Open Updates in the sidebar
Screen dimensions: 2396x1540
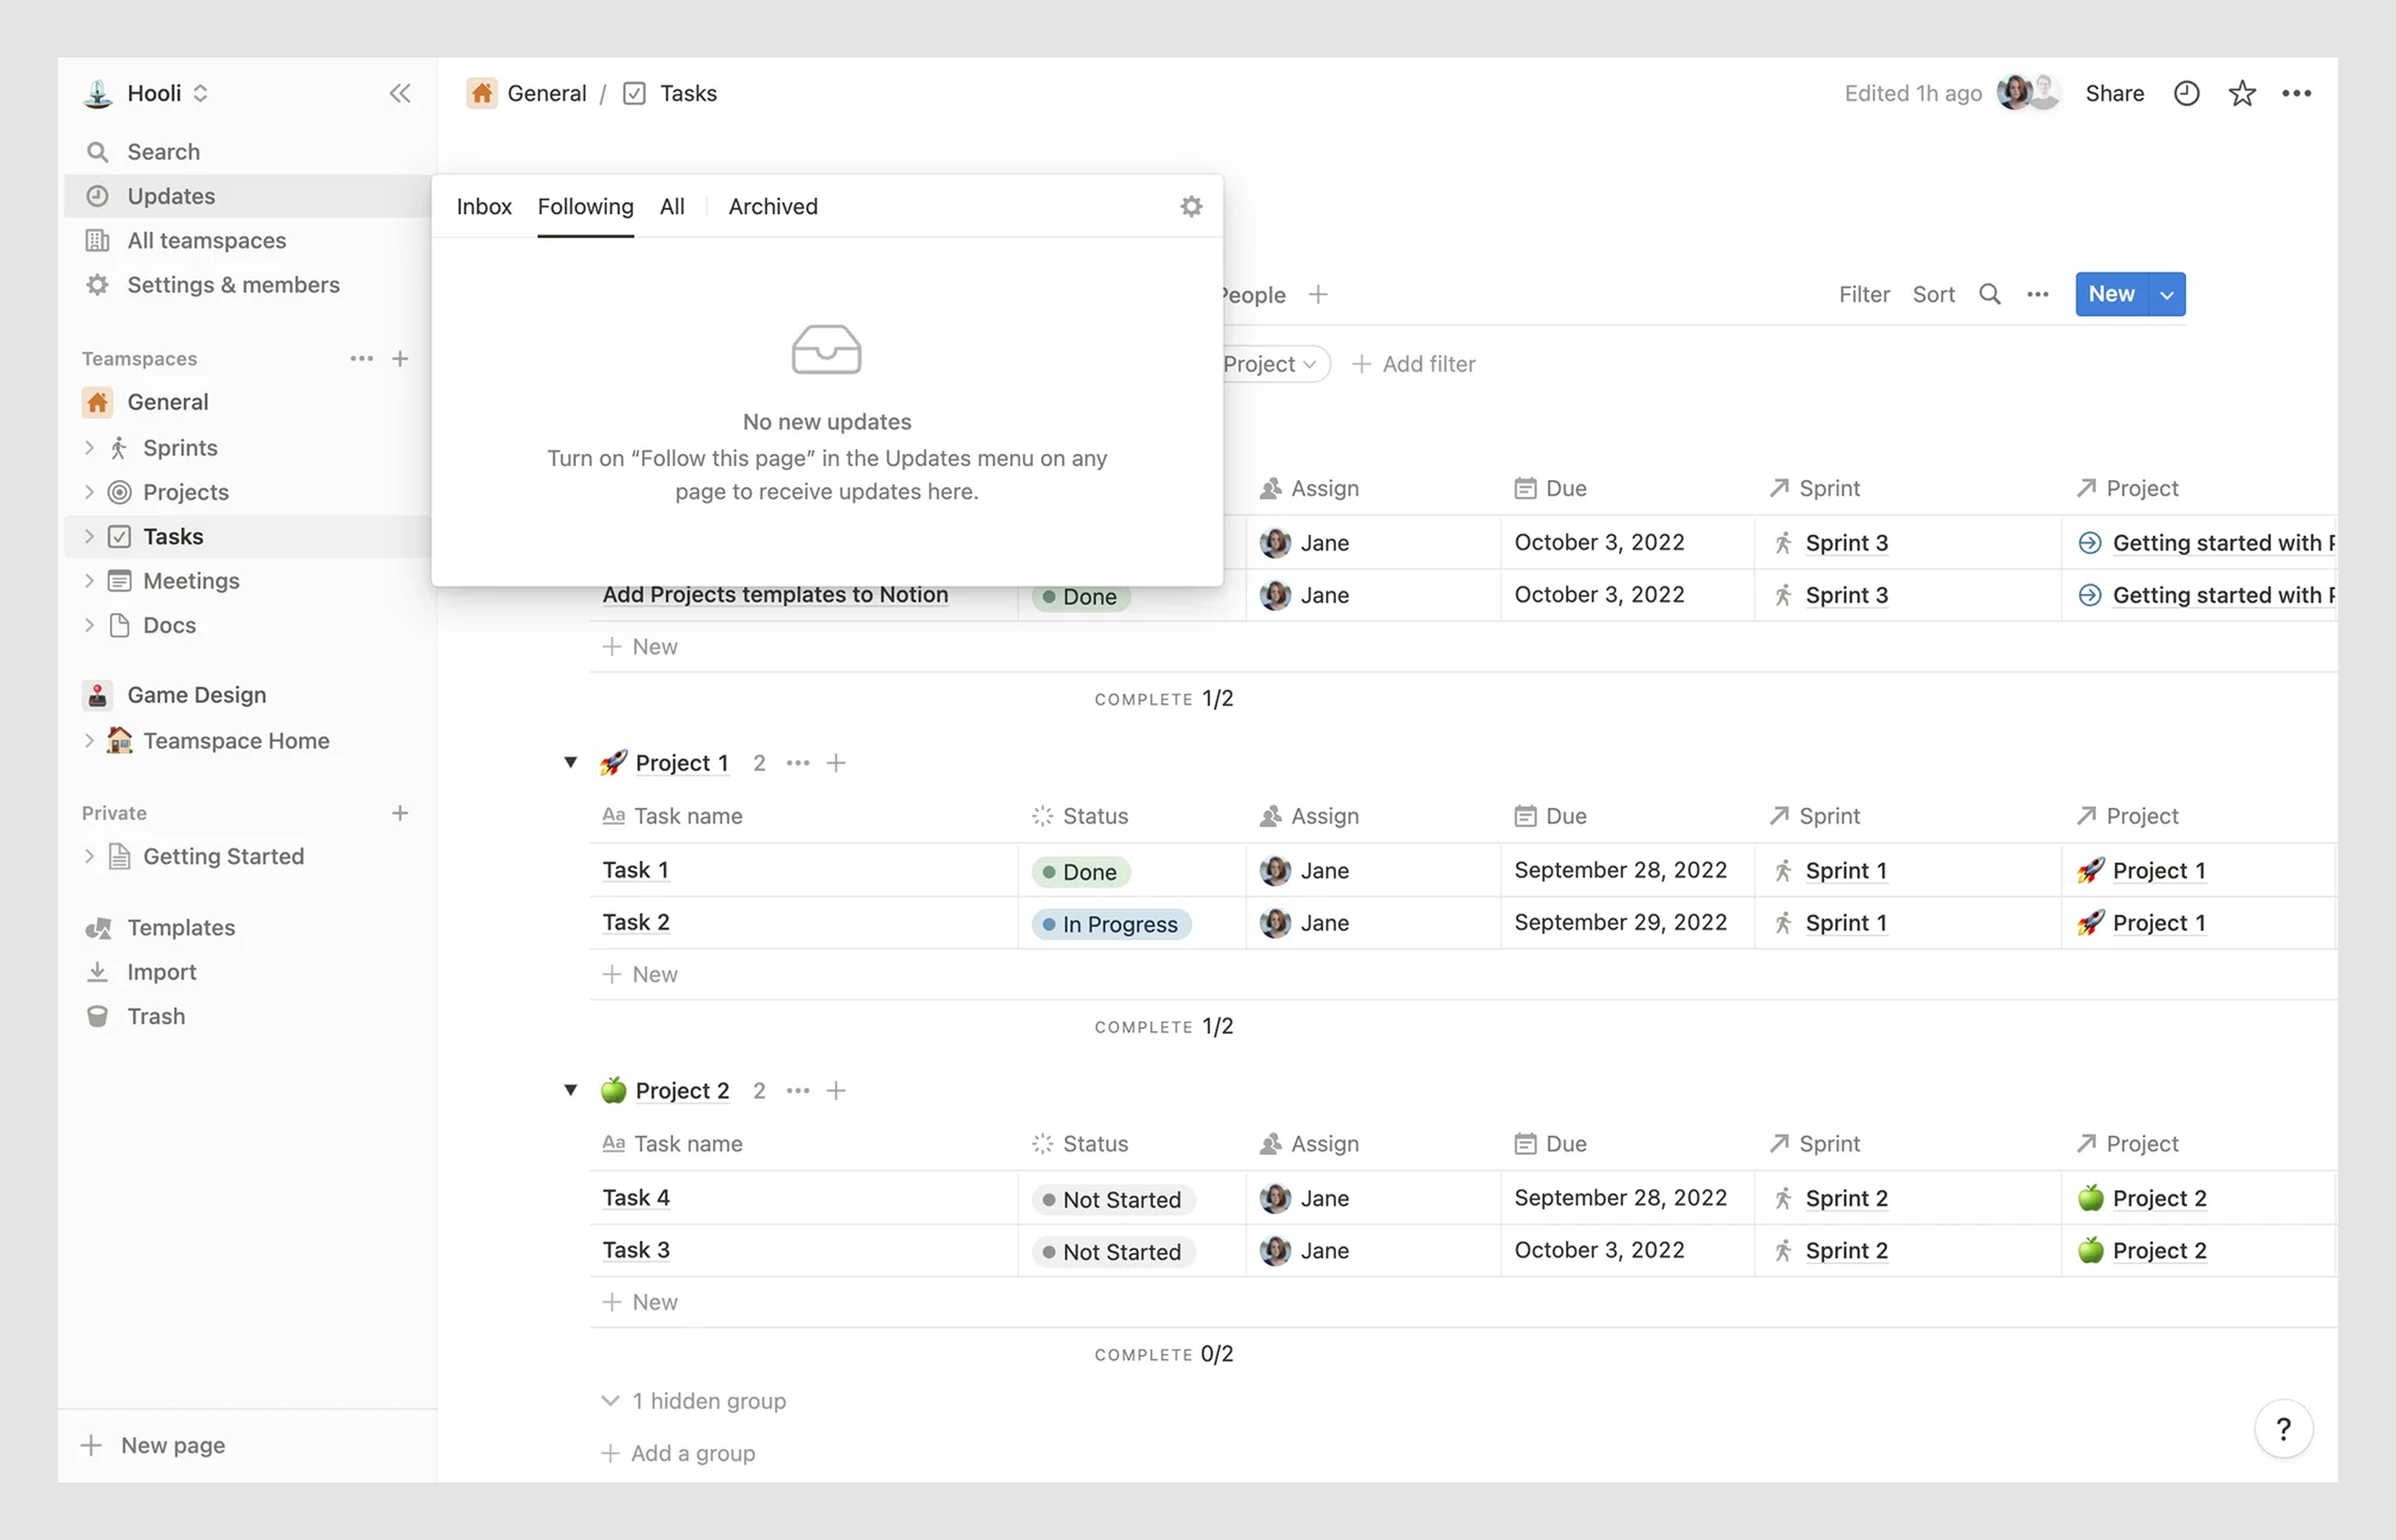click(248, 196)
